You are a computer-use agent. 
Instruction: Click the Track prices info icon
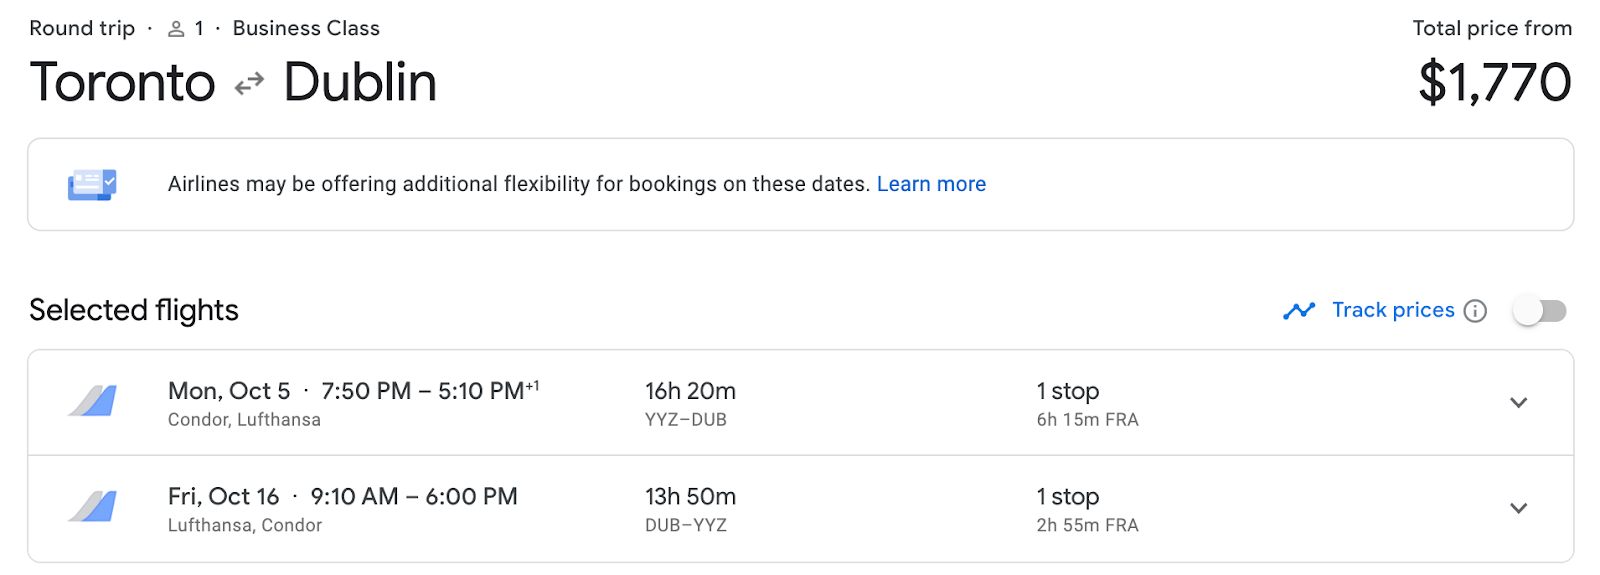1475,311
